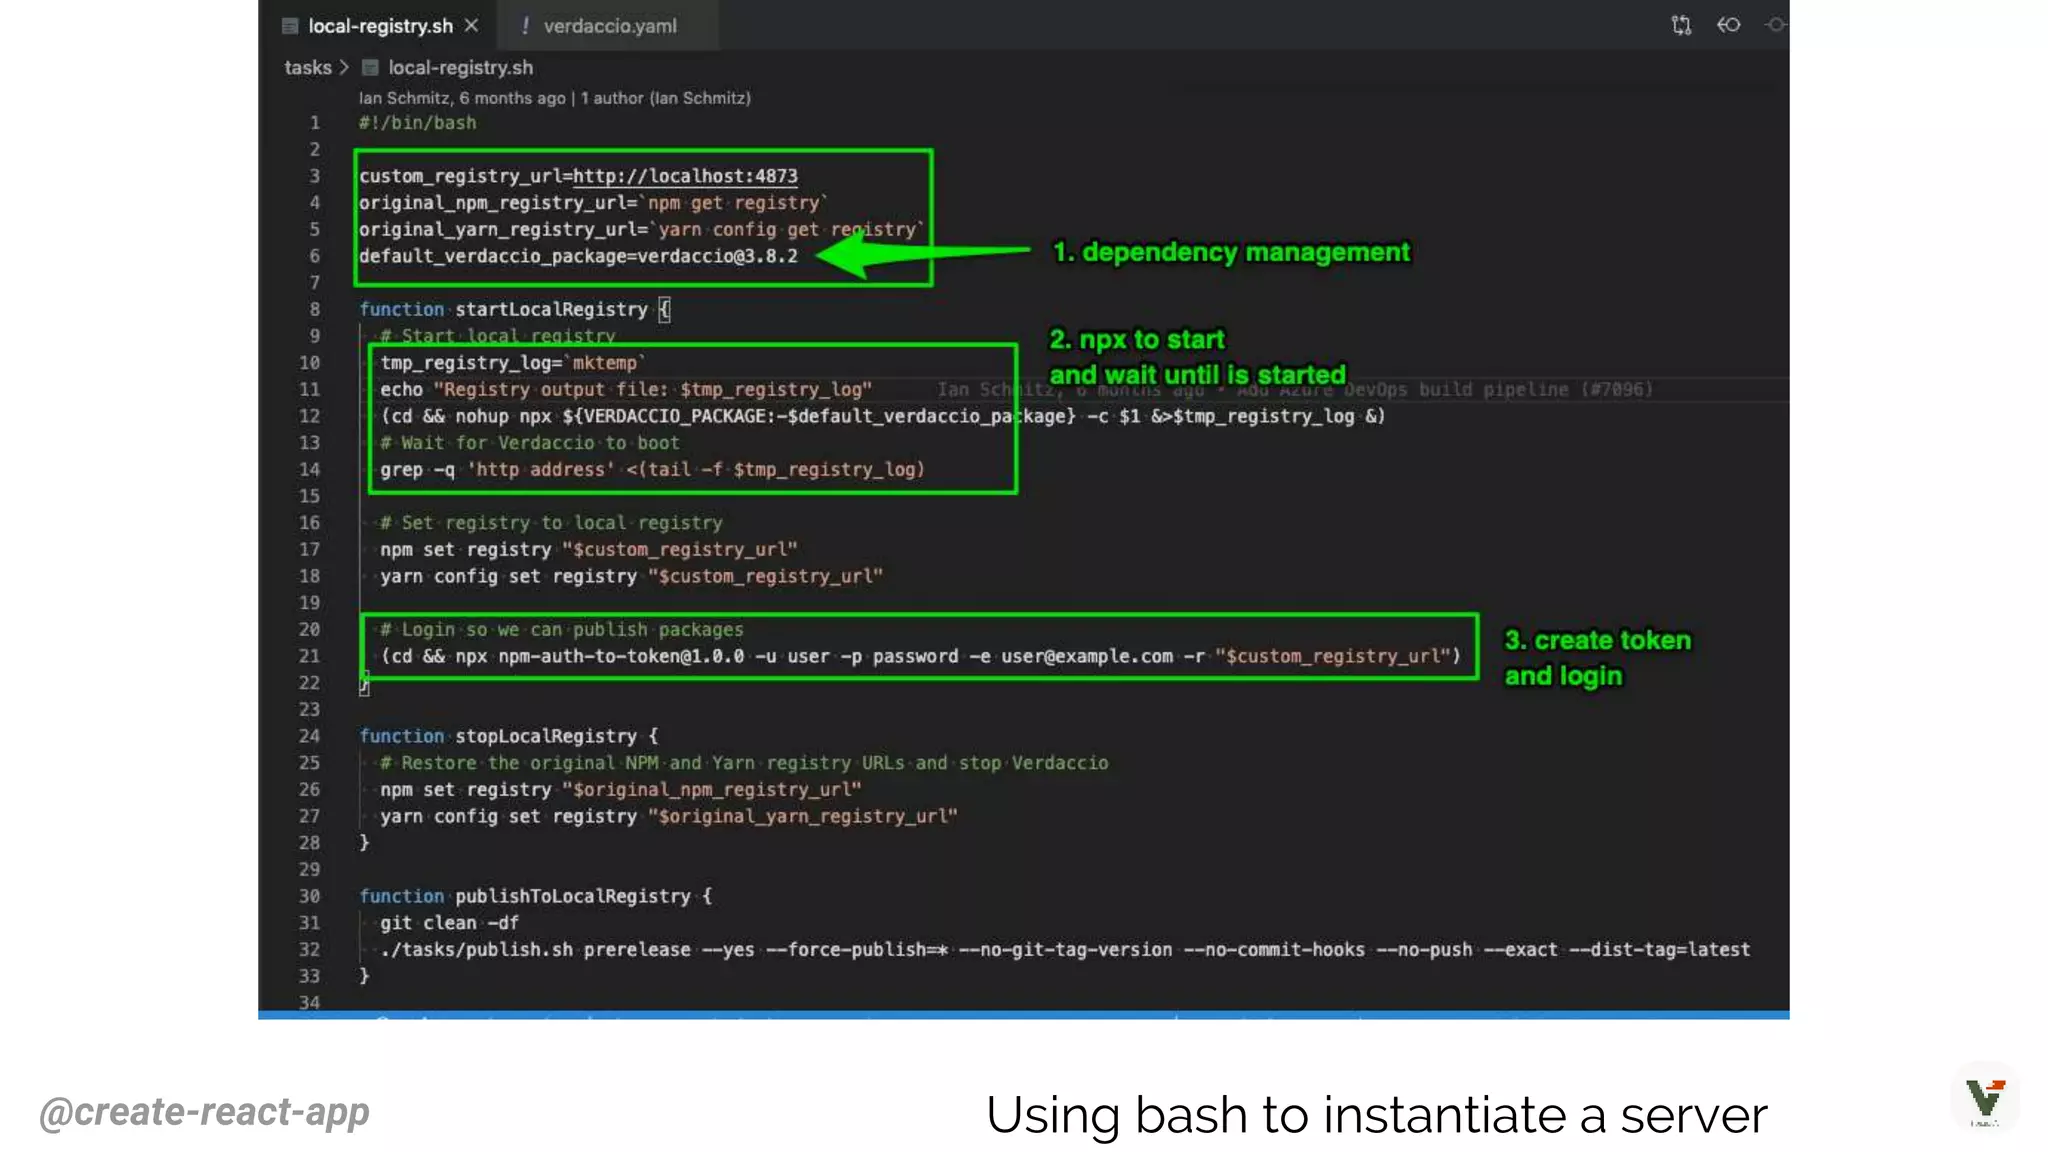
Task: Open previous revision arrow-circle icon
Action: [x=1729, y=25]
